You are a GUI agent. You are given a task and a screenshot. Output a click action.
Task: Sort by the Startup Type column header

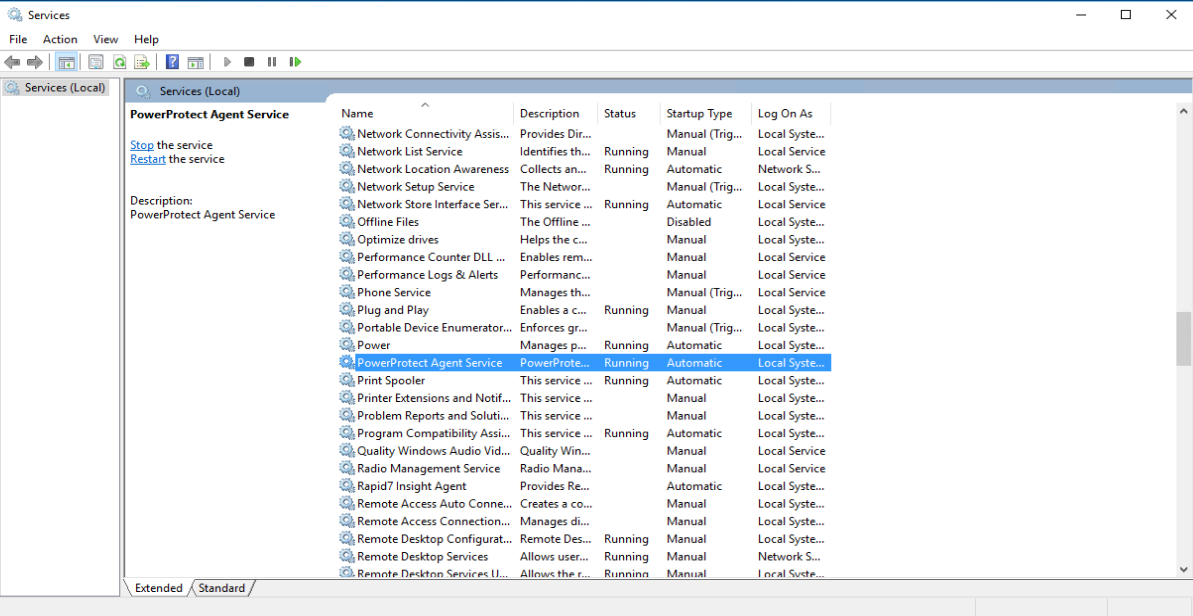[x=699, y=114]
